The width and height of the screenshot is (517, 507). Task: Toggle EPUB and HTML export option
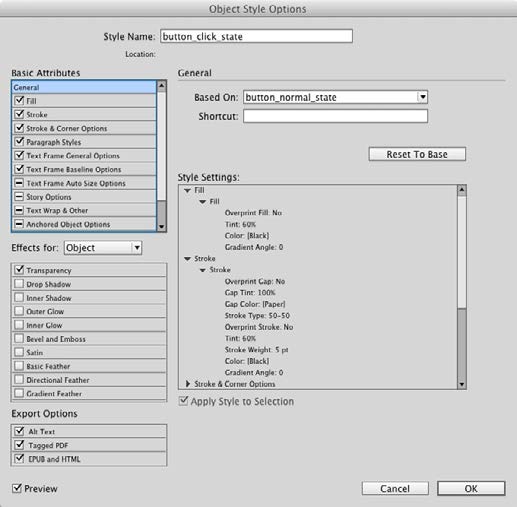pyautogui.click(x=19, y=459)
